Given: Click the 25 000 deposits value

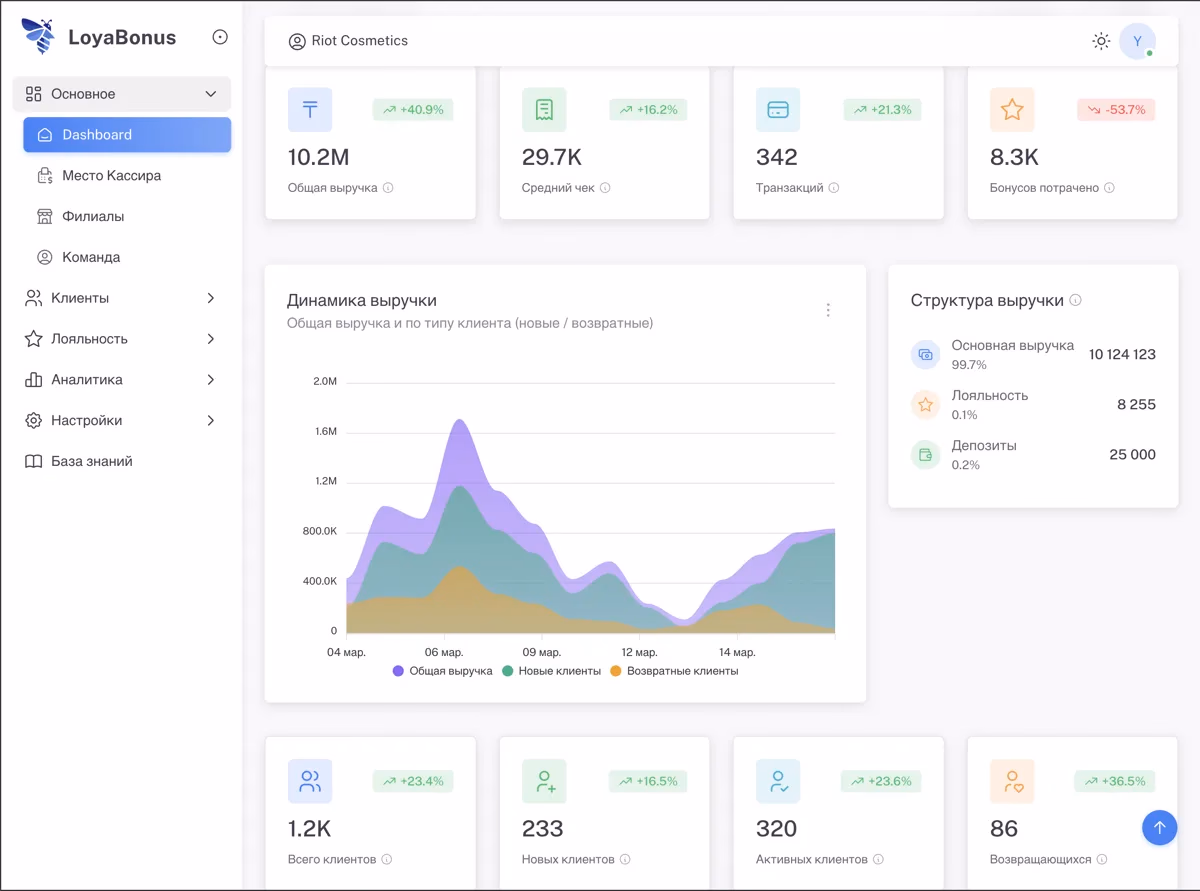Looking at the screenshot, I should 1132,454.
